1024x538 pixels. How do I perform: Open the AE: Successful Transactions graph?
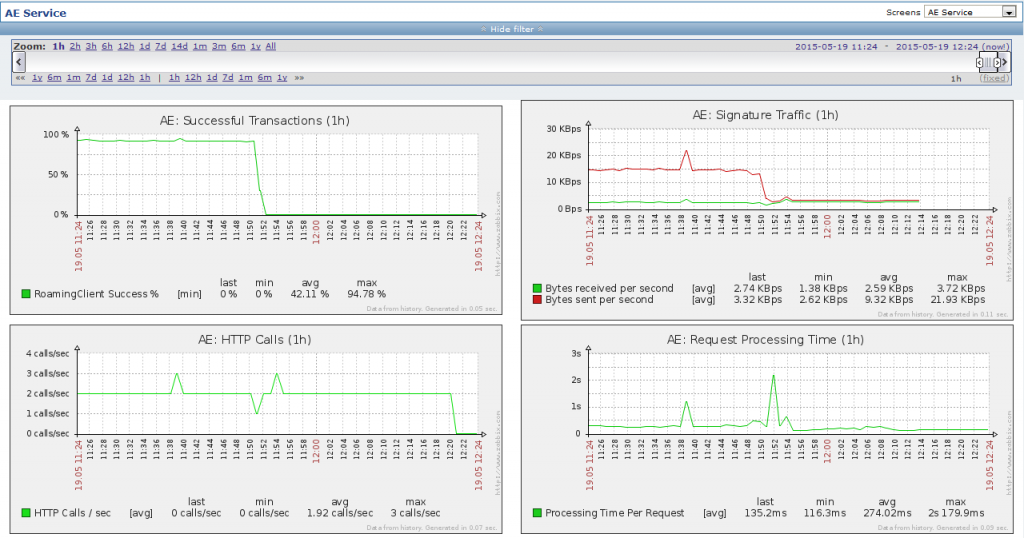(x=256, y=210)
